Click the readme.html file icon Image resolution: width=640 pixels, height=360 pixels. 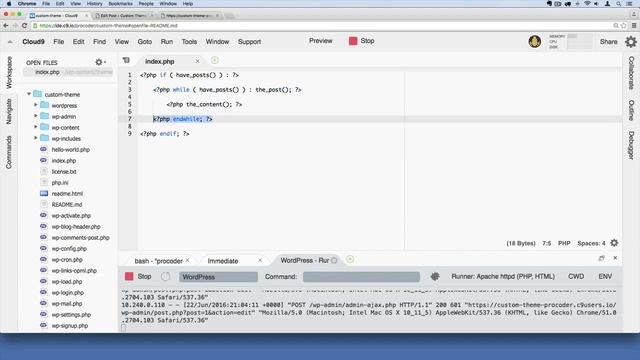click(44, 193)
